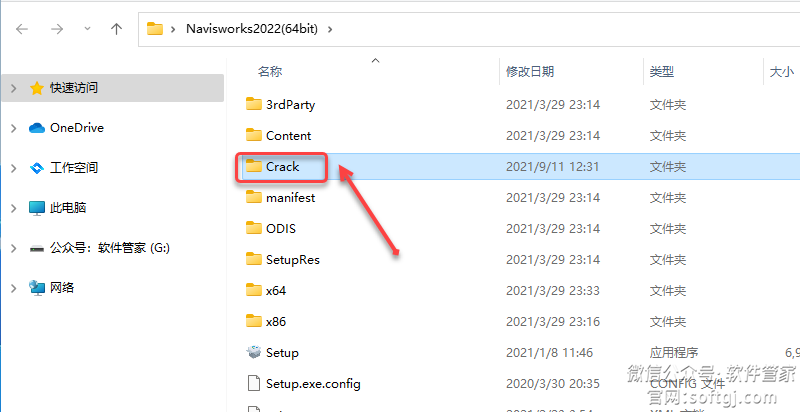Expand the 此电脑 tree node

(x=14, y=208)
